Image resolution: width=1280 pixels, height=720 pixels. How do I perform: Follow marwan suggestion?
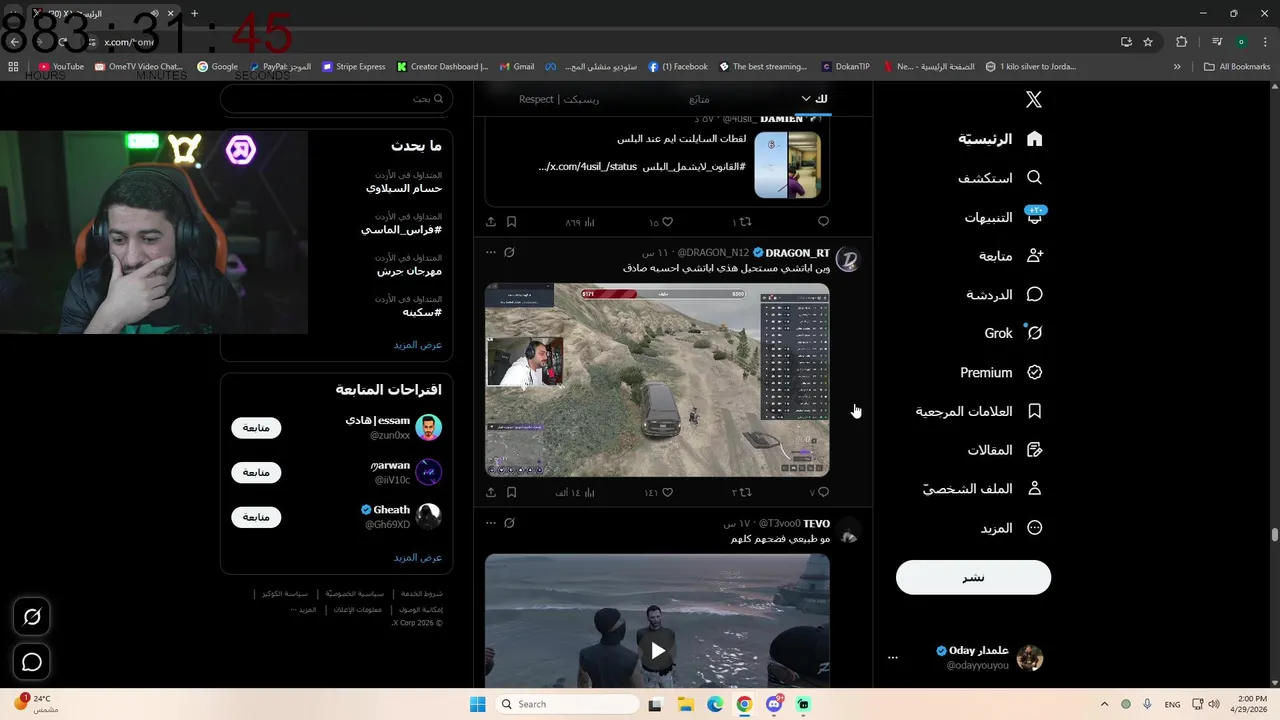256,472
